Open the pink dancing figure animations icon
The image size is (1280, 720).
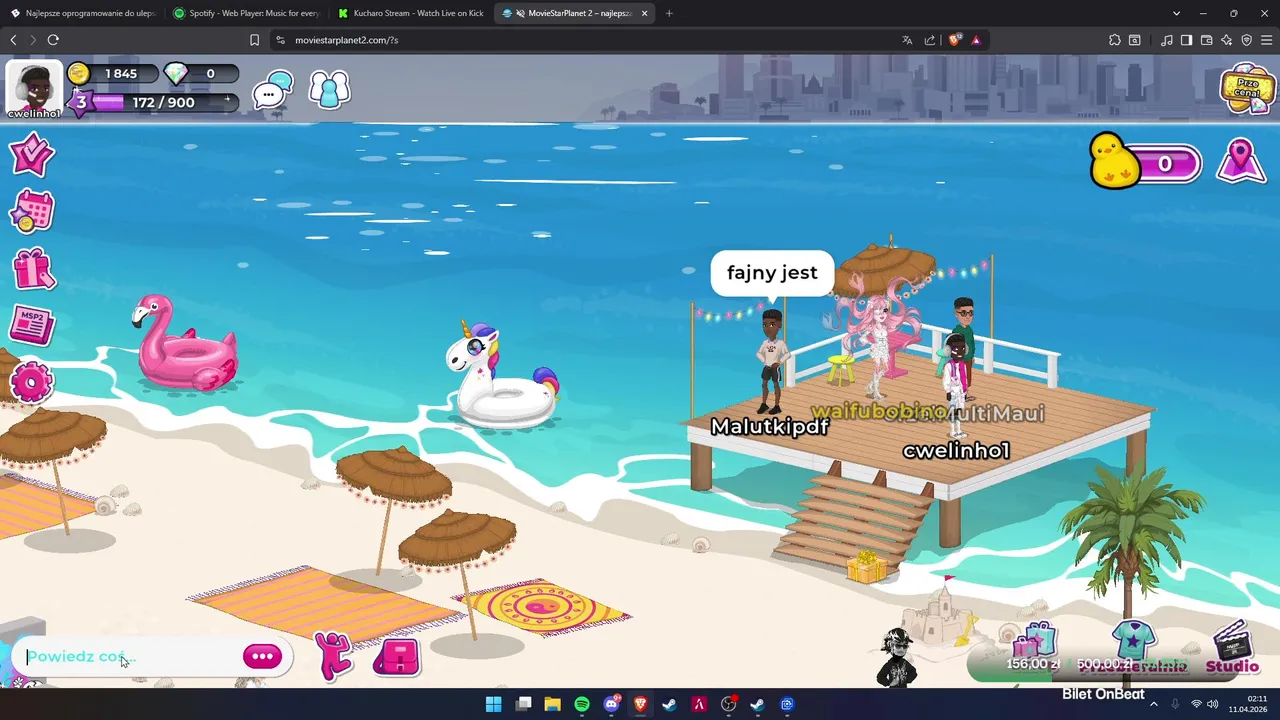coord(335,656)
